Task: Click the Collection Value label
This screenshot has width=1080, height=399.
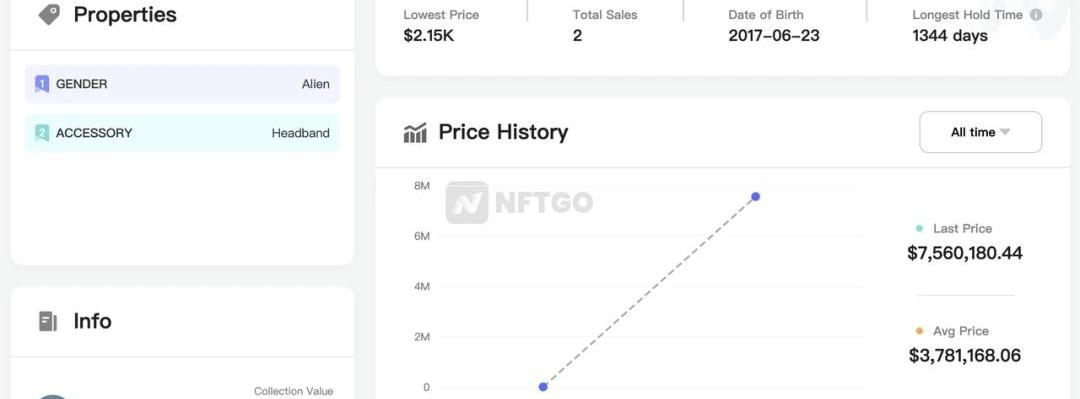Action: pos(293,391)
